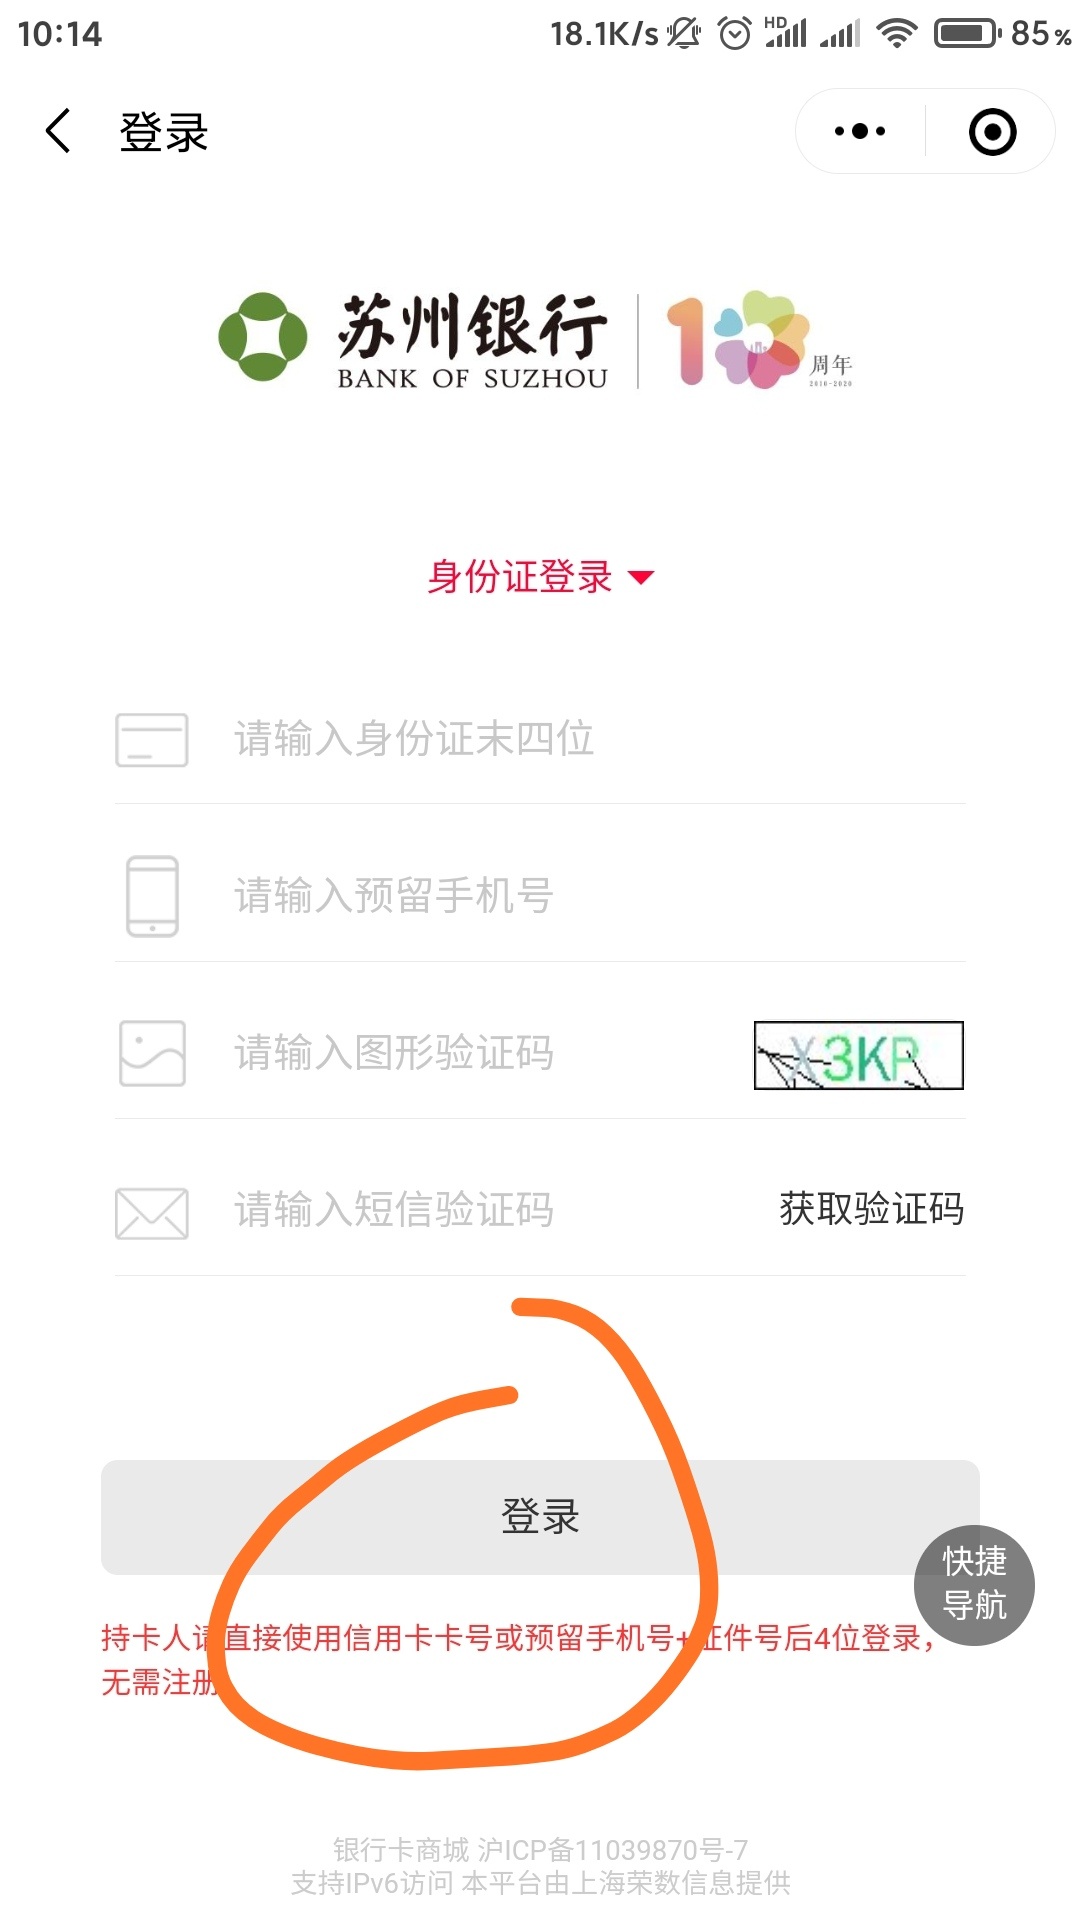
Task: Tap the back arrow icon
Action: click(x=58, y=131)
